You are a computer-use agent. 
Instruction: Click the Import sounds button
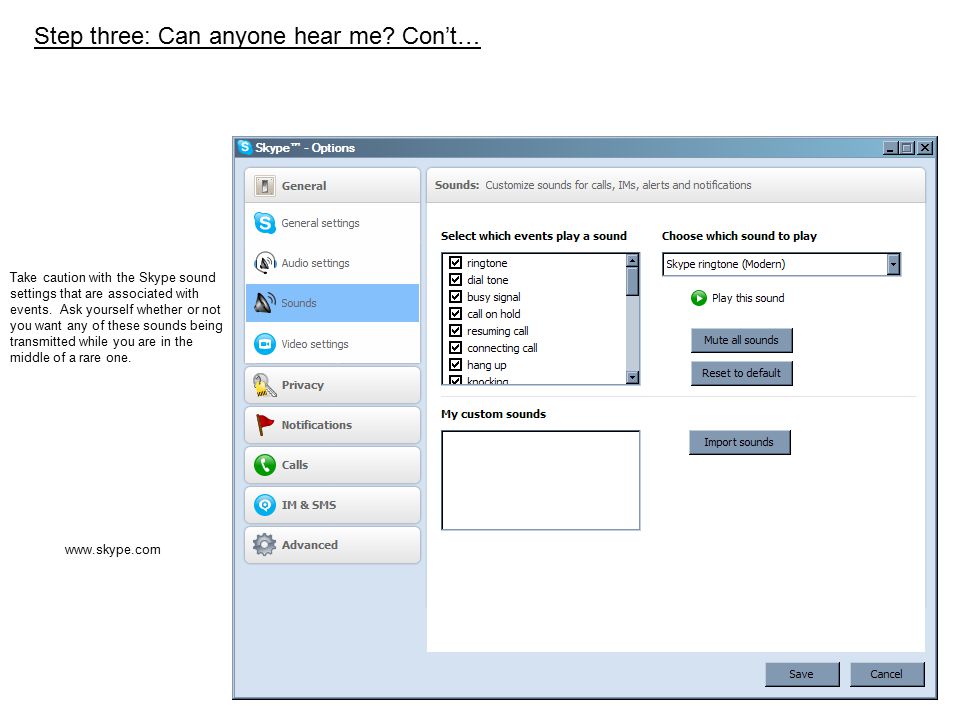pyautogui.click(x=740, y=442)
